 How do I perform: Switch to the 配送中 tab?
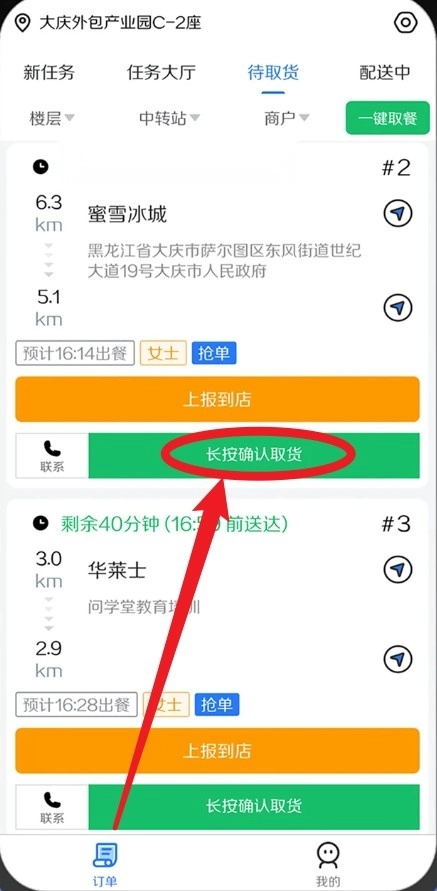pos(385,73)
